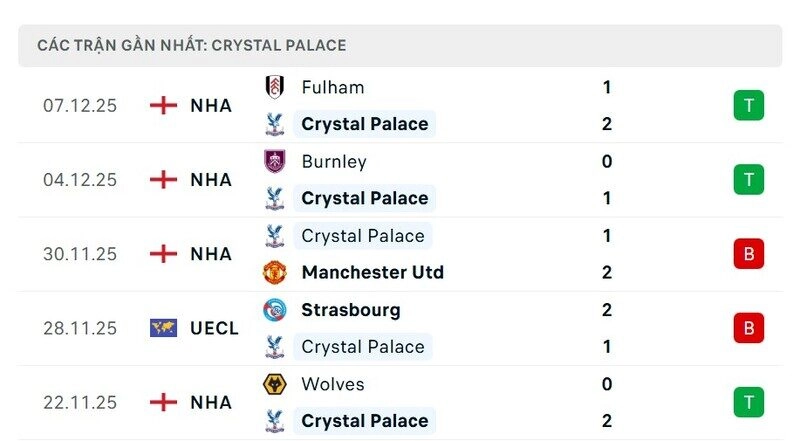Select the 04.12.25 match date
Image resolution: width=800 pixels, height=441 pixels.
(80, 180)
